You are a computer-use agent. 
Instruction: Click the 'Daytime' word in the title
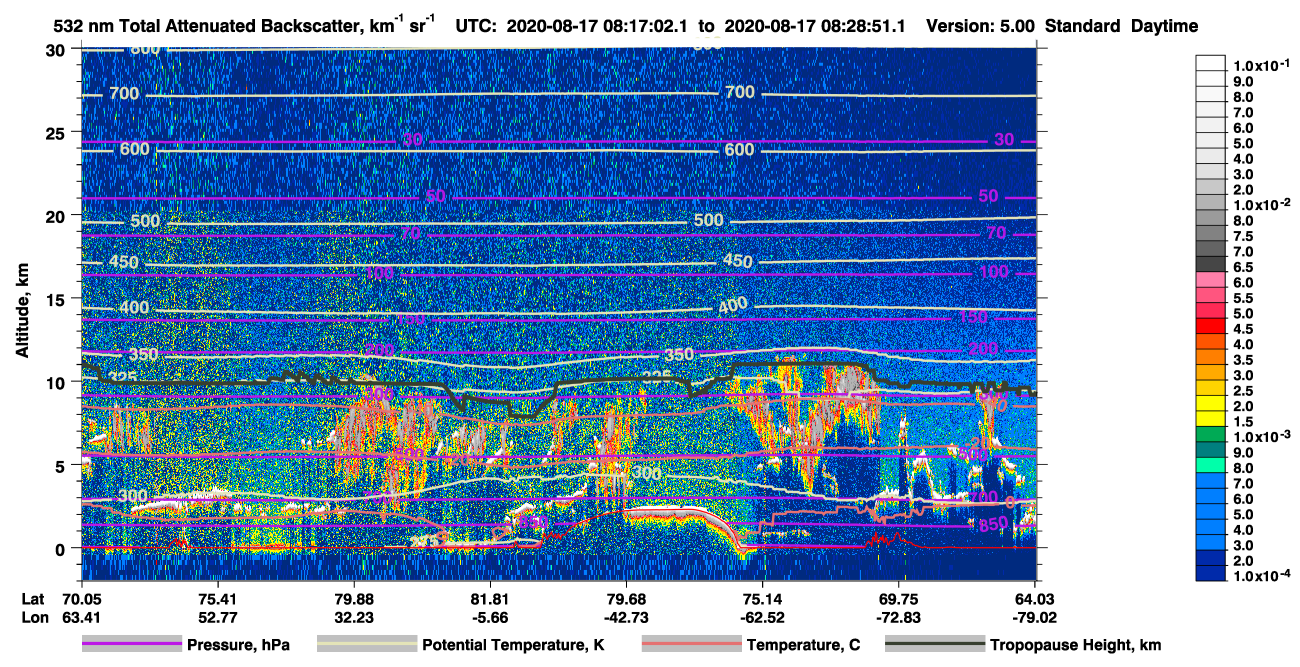1164,26
